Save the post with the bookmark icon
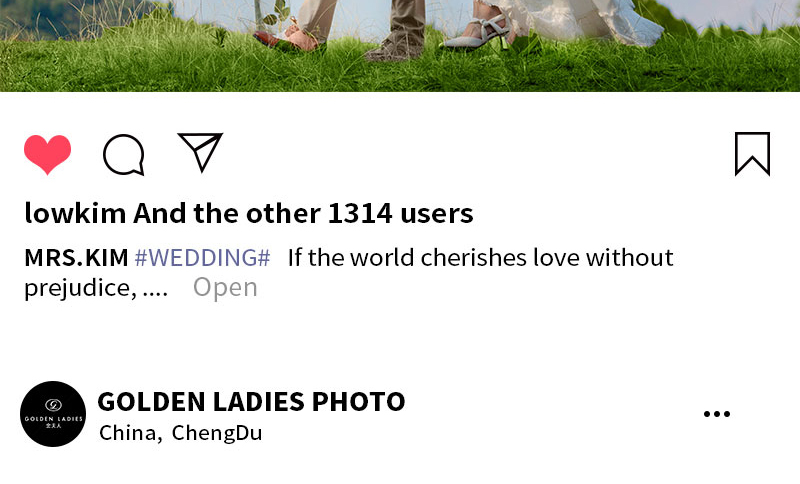 pyautogui.click(x=752, y=154)
